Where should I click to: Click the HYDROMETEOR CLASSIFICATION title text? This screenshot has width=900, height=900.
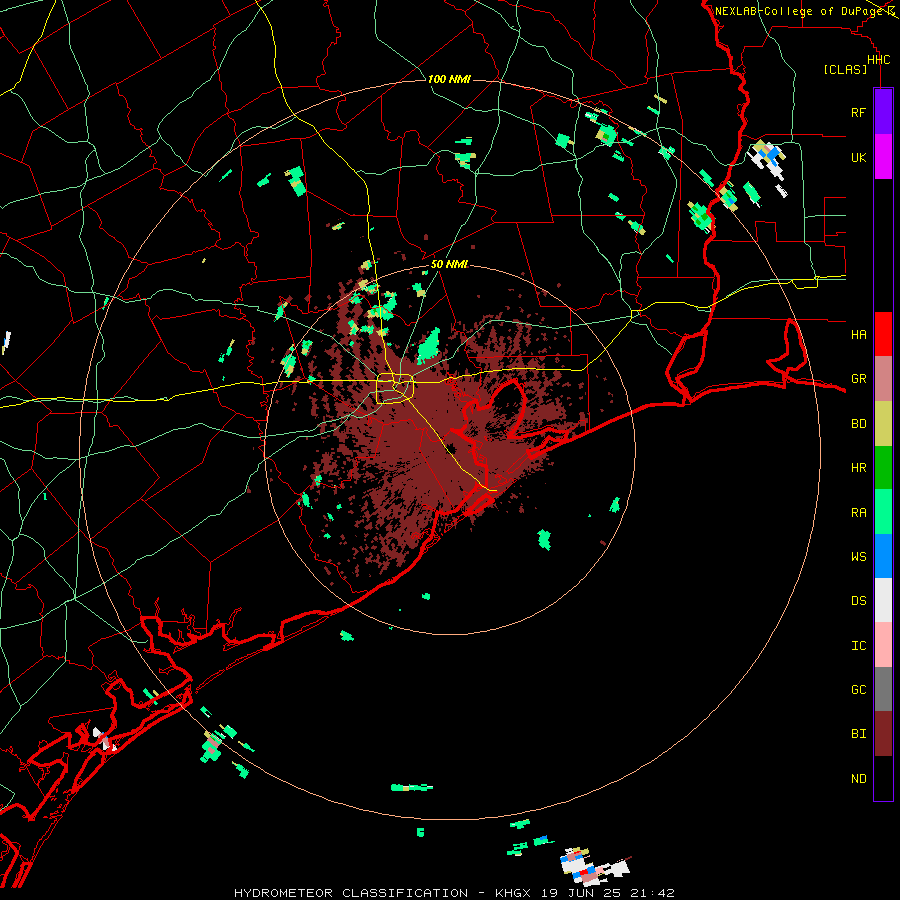tap(351, 893)
